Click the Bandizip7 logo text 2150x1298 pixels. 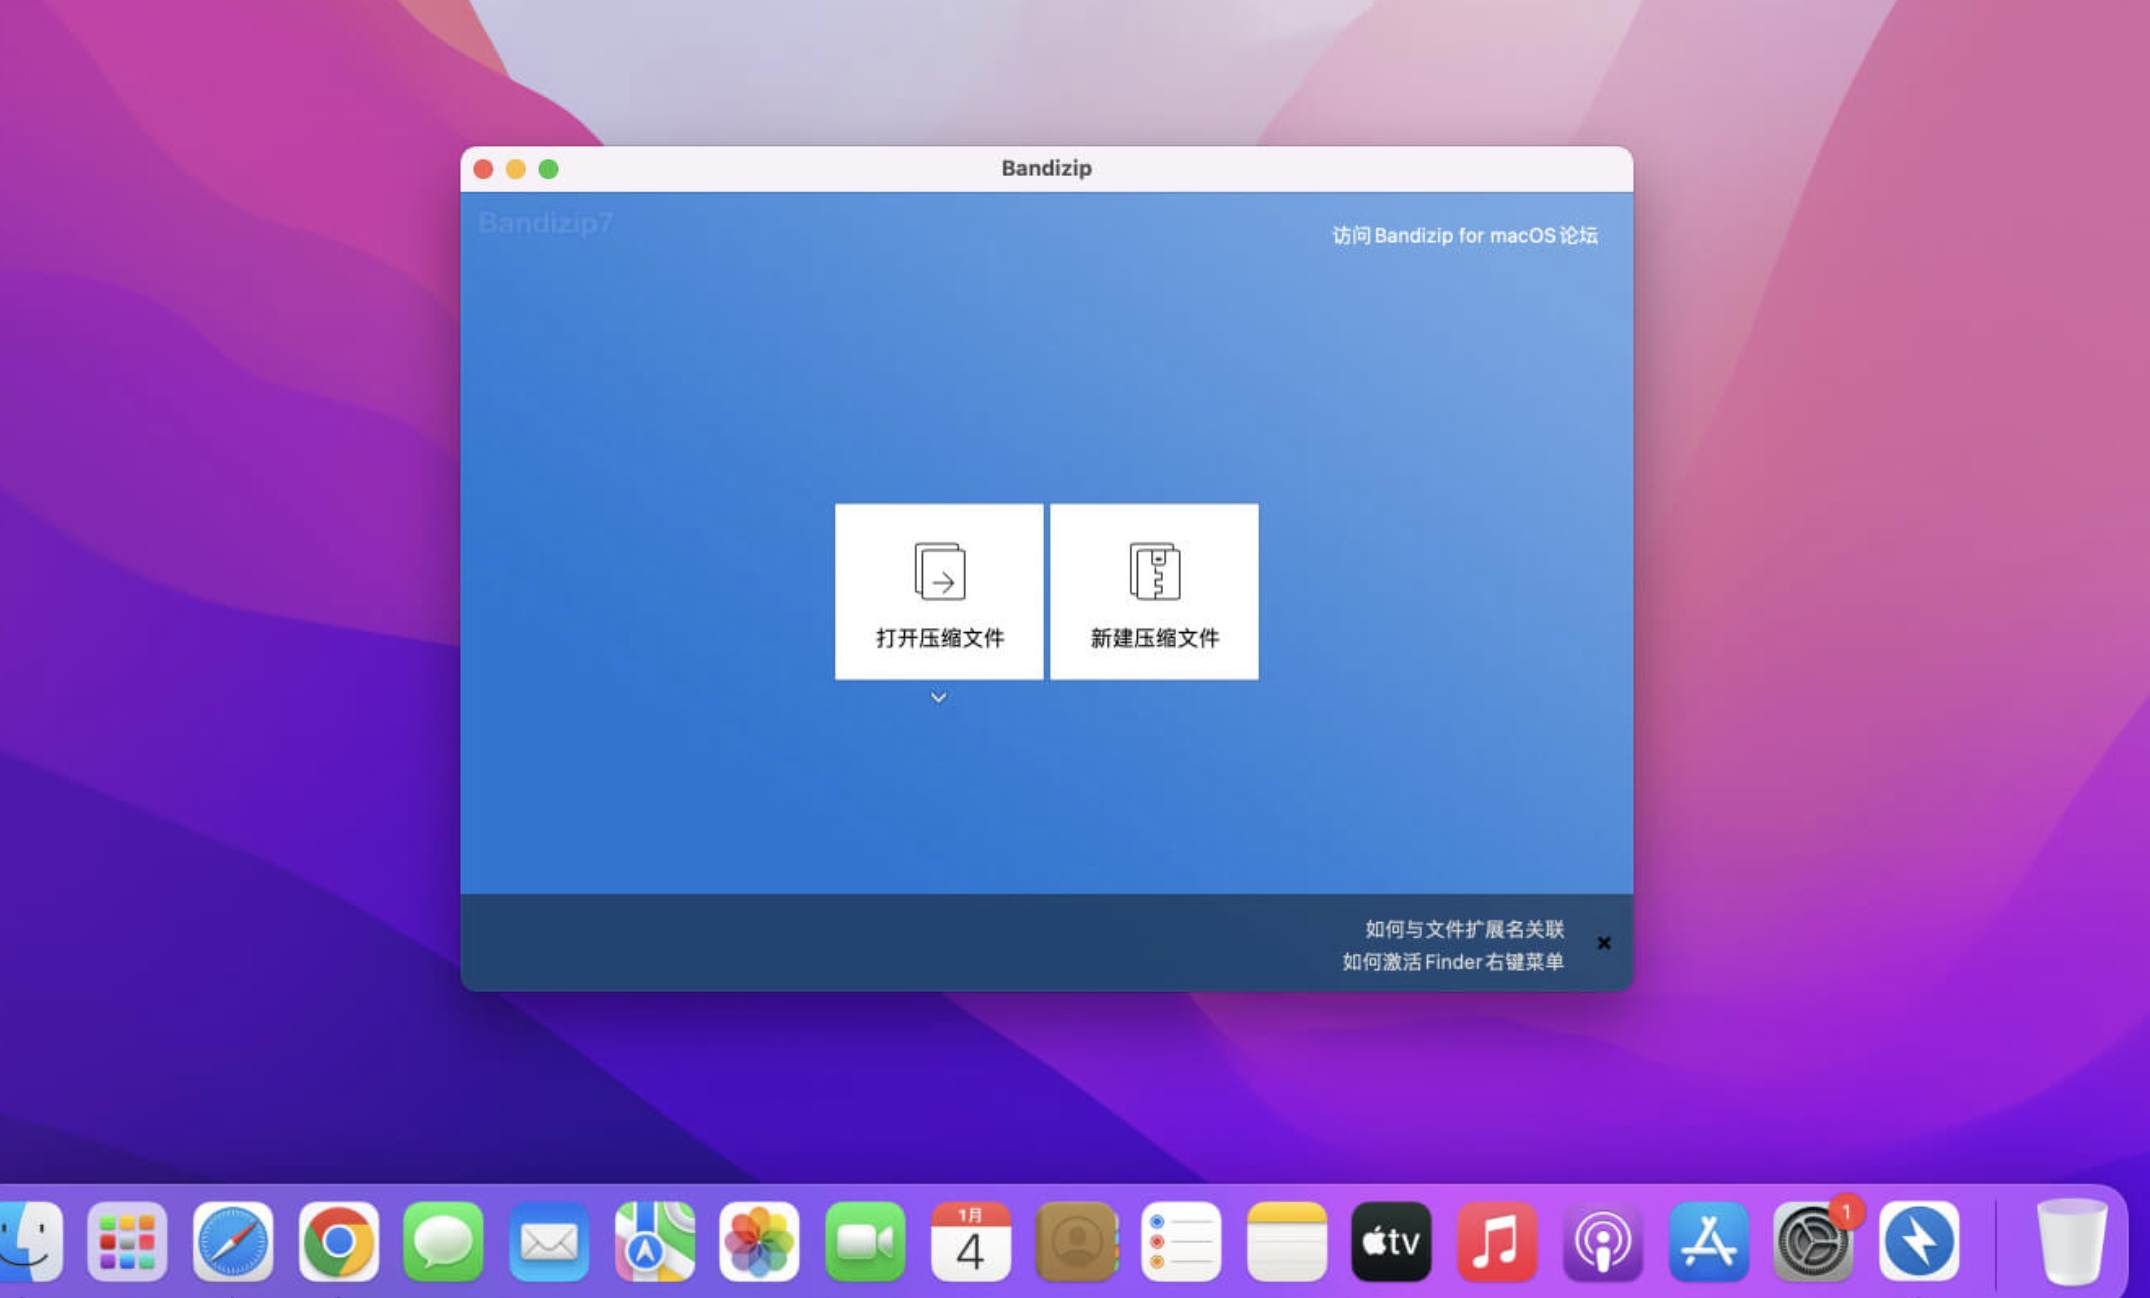click(x=546, y=222)
